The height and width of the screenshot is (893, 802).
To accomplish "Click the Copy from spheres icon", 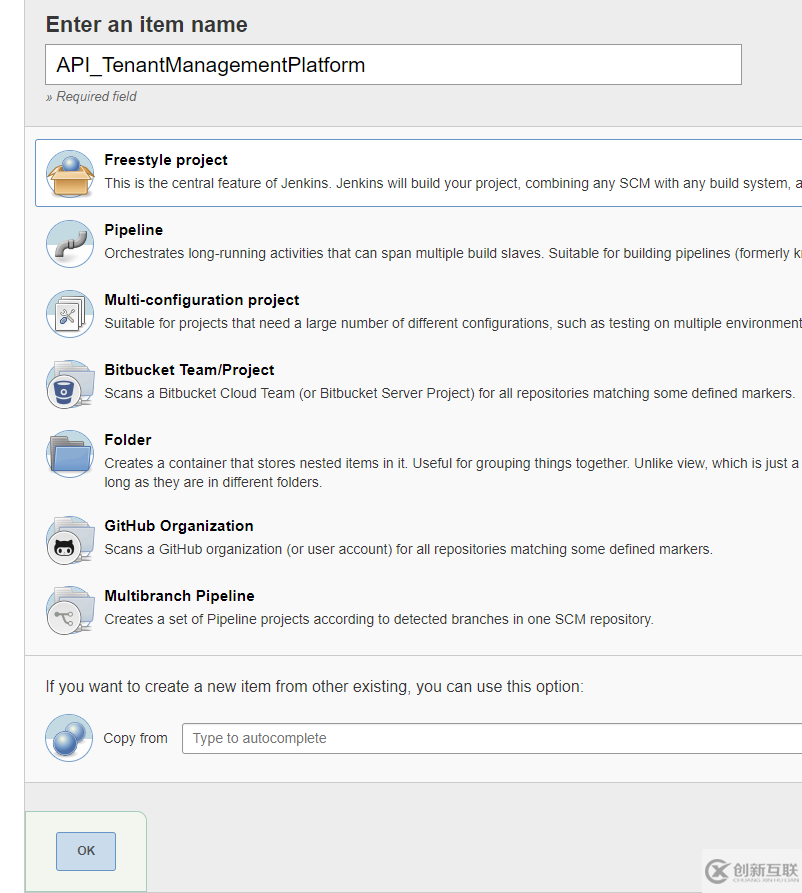I will 69,738.
